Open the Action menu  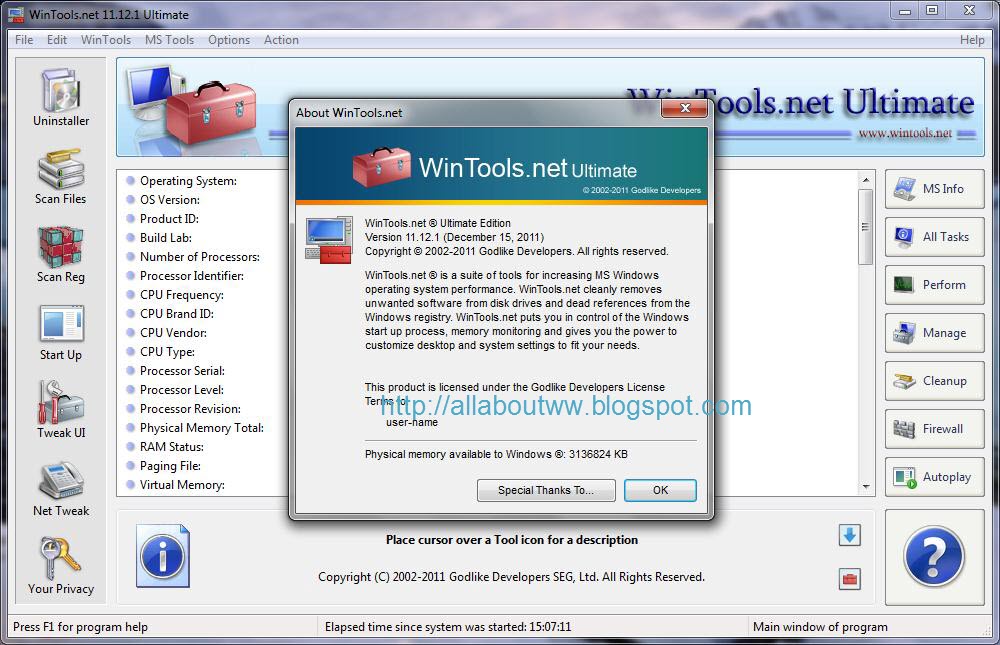click(x=281, y=40)
